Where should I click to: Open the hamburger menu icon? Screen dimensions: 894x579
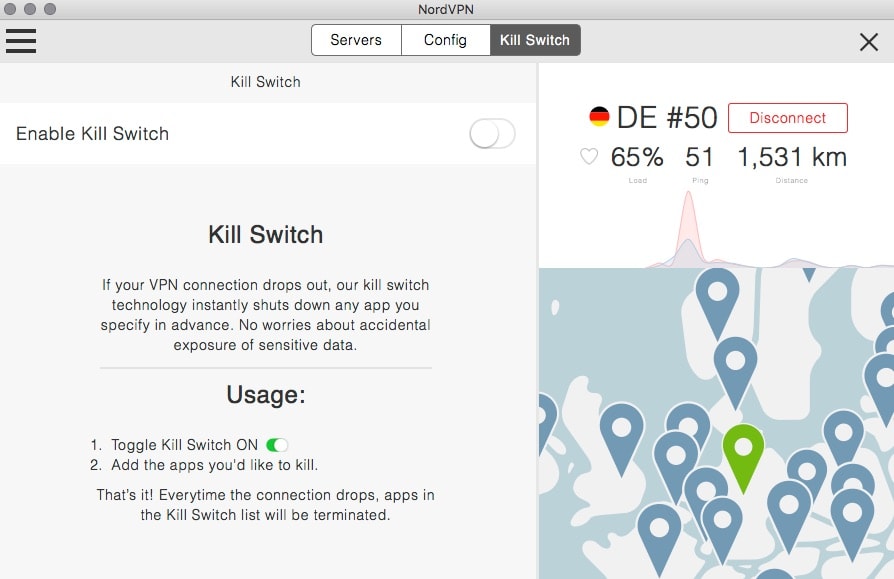(21, 41)
